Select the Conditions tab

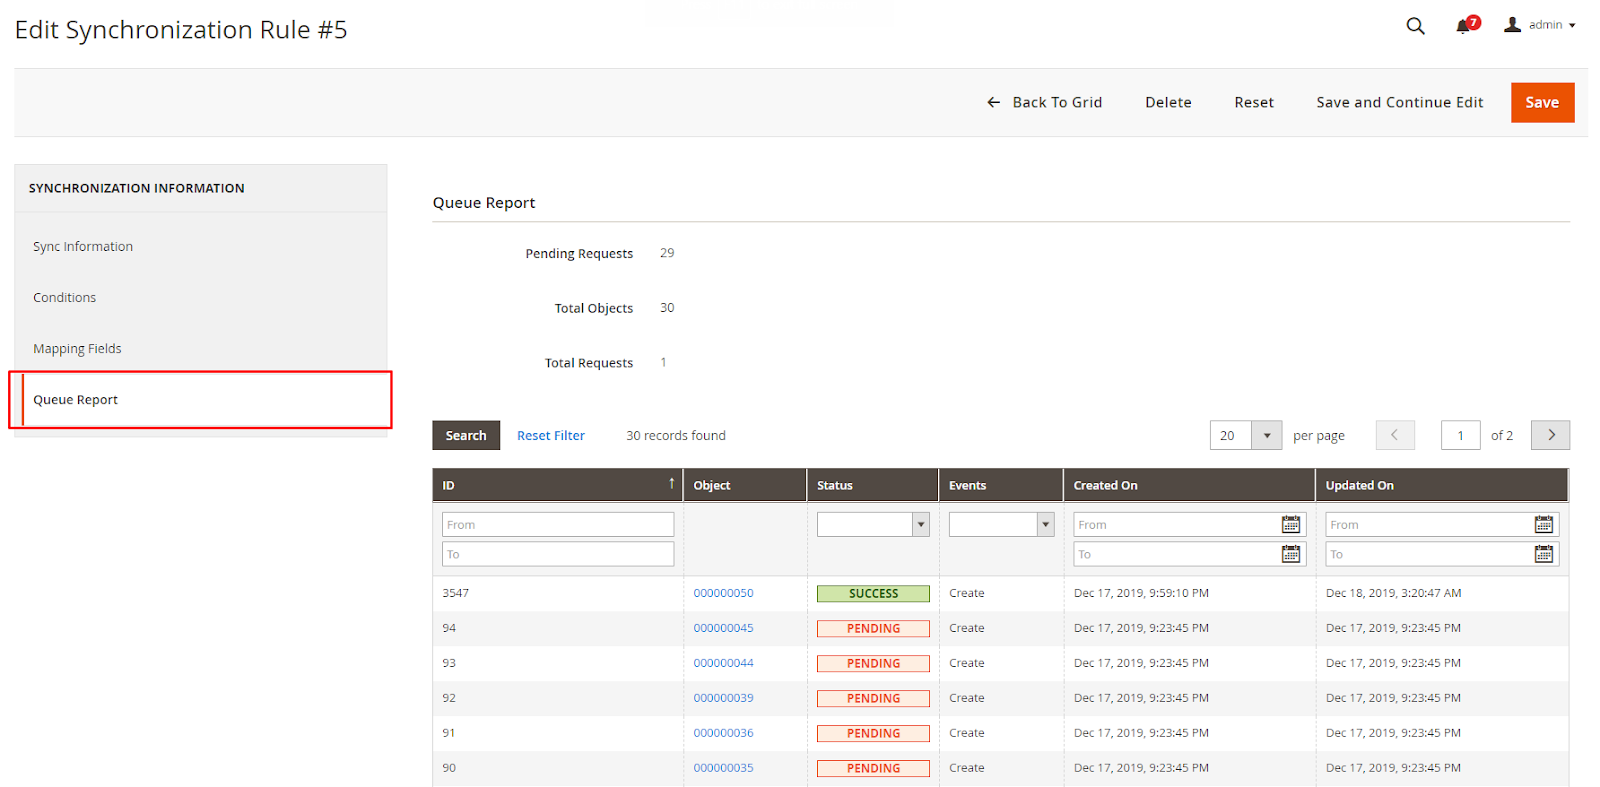coord(65,298)
